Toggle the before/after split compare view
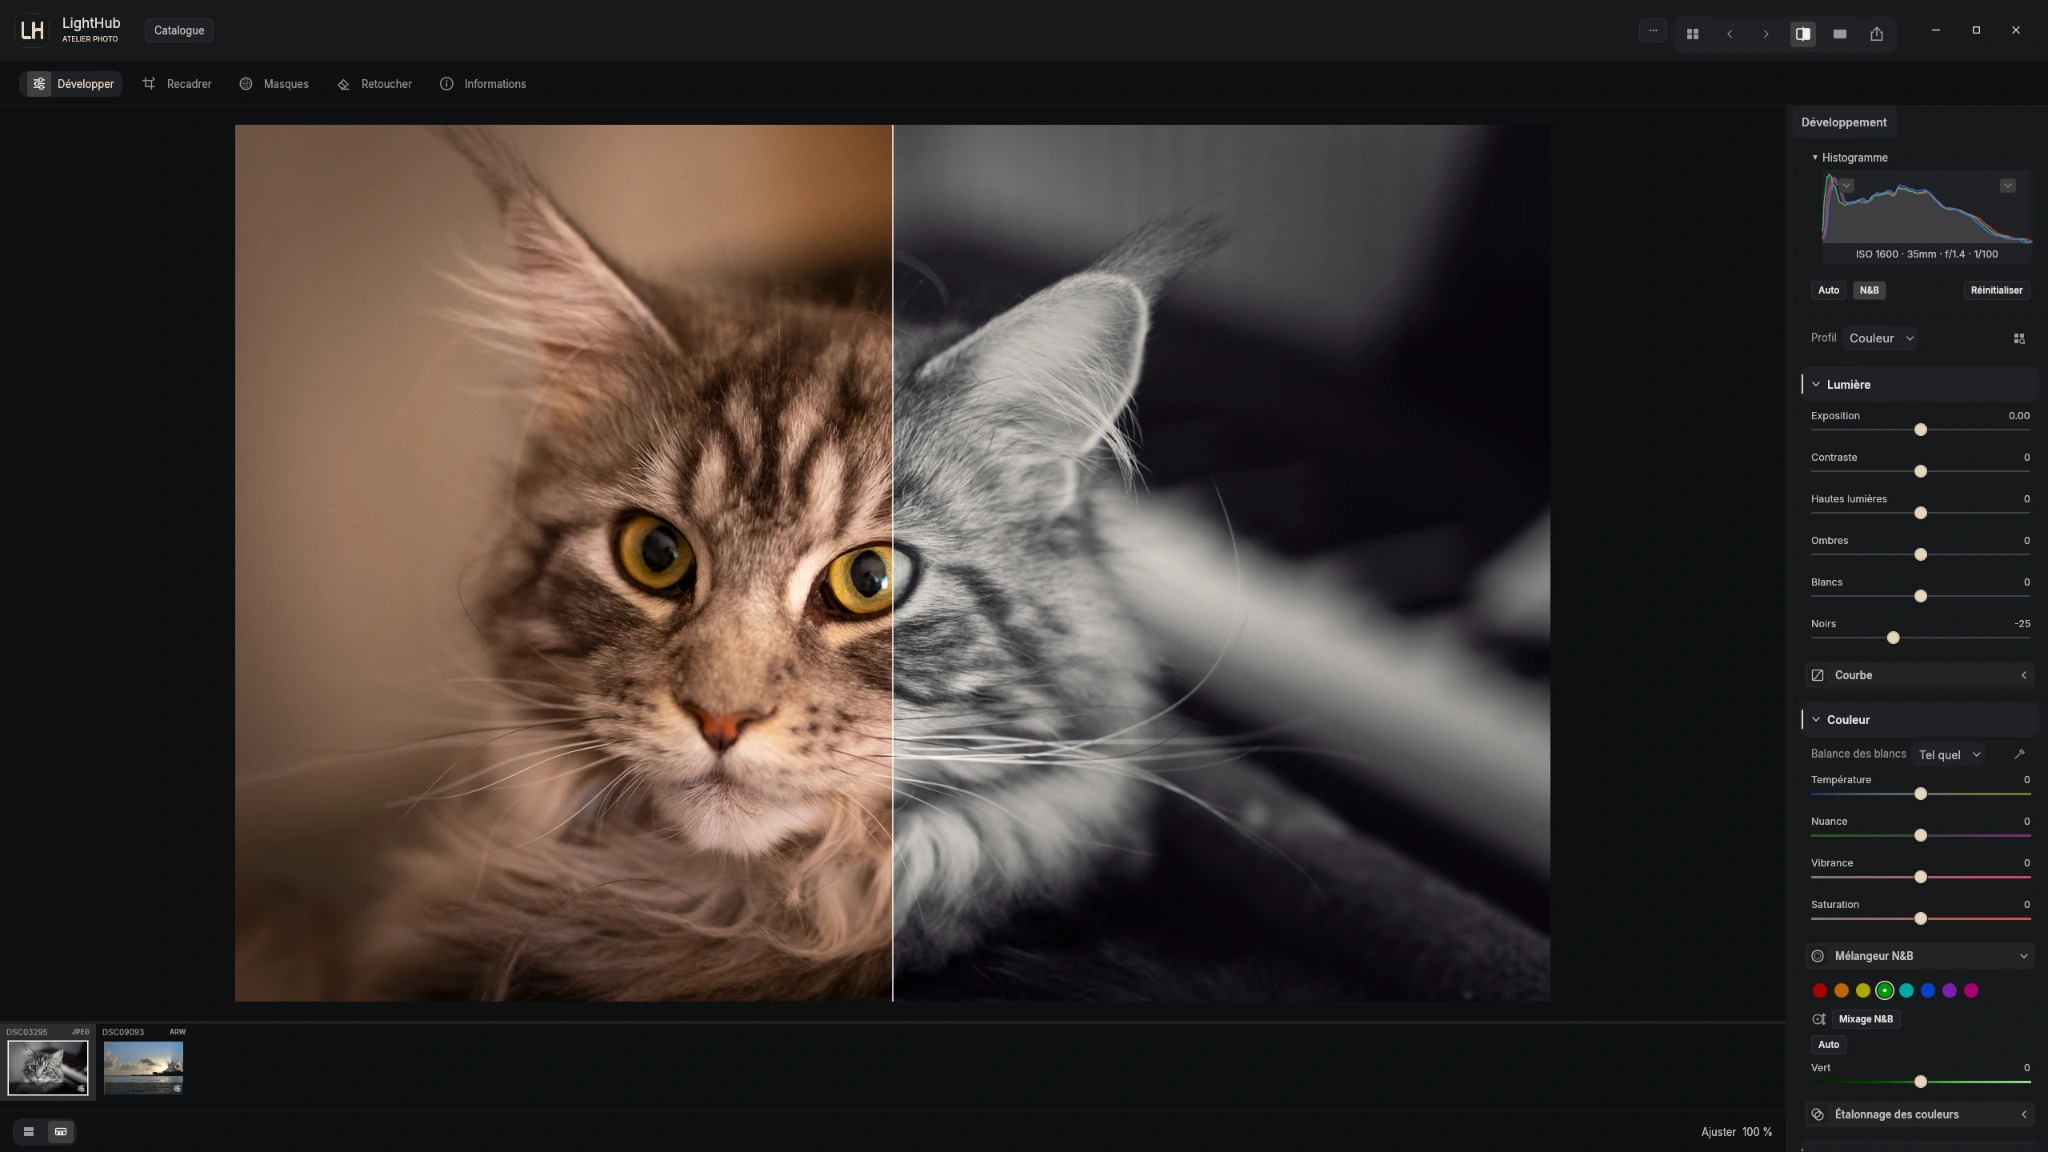 (1803, 34)
